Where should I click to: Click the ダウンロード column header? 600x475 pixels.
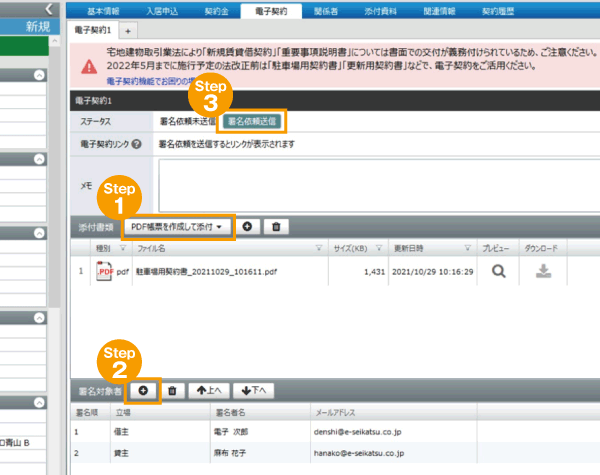click(541, 248)
